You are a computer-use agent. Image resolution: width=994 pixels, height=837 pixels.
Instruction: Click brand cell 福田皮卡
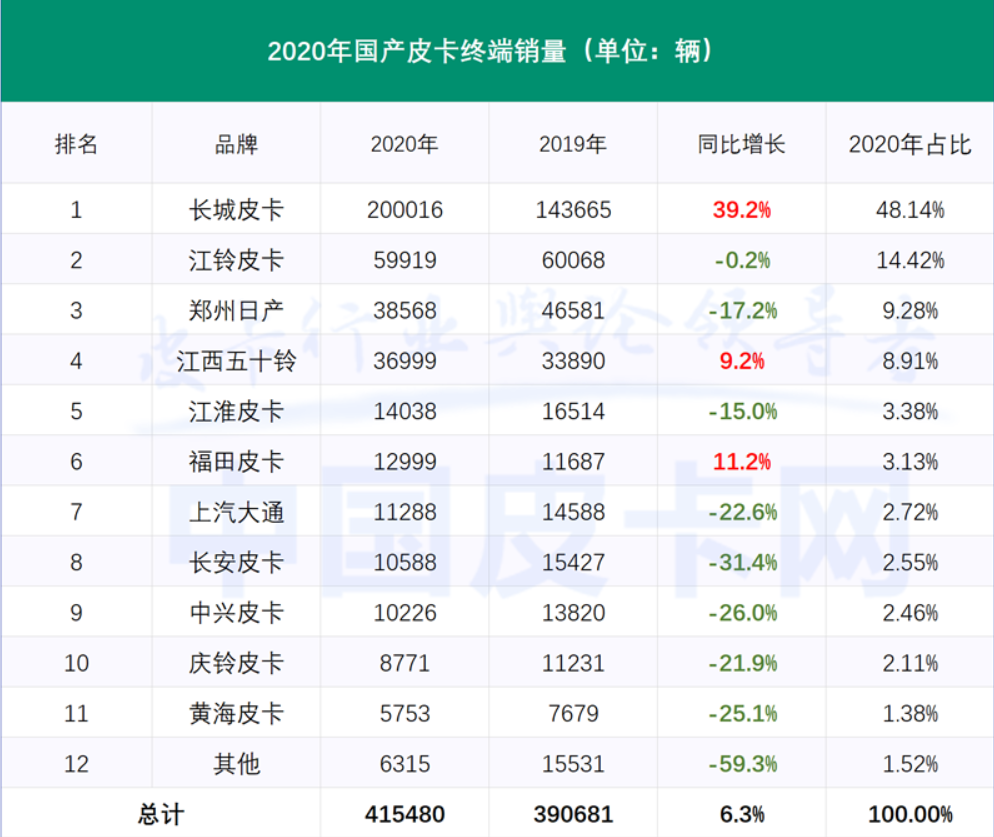tap(236, 462)
